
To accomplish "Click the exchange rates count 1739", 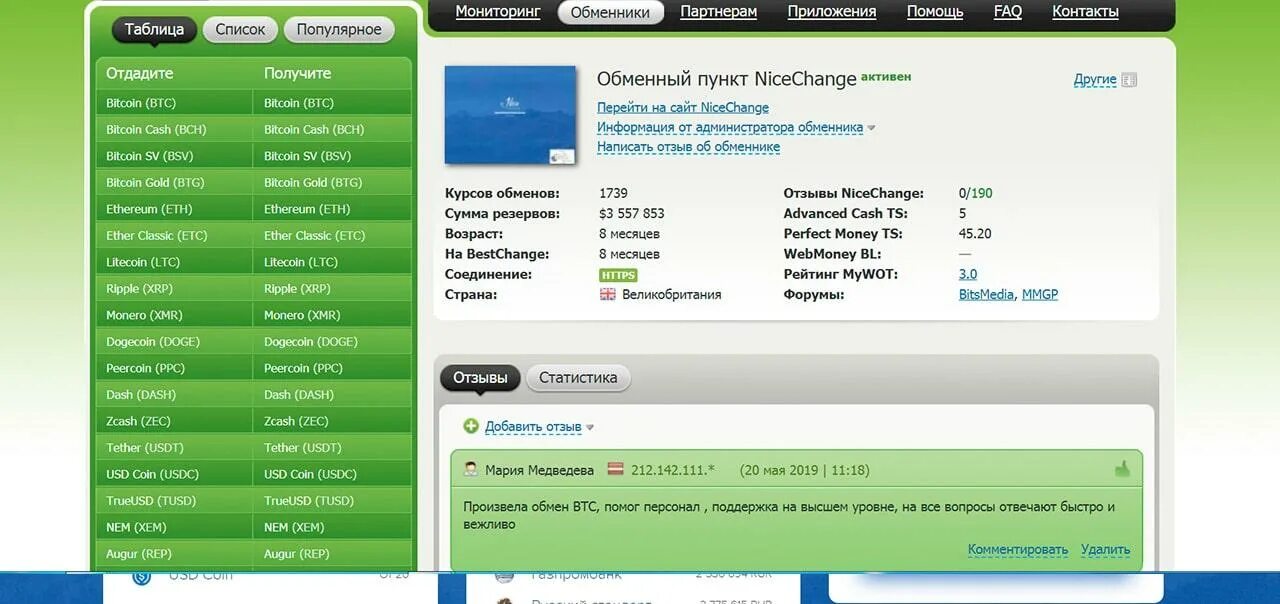I will point(613,194).
